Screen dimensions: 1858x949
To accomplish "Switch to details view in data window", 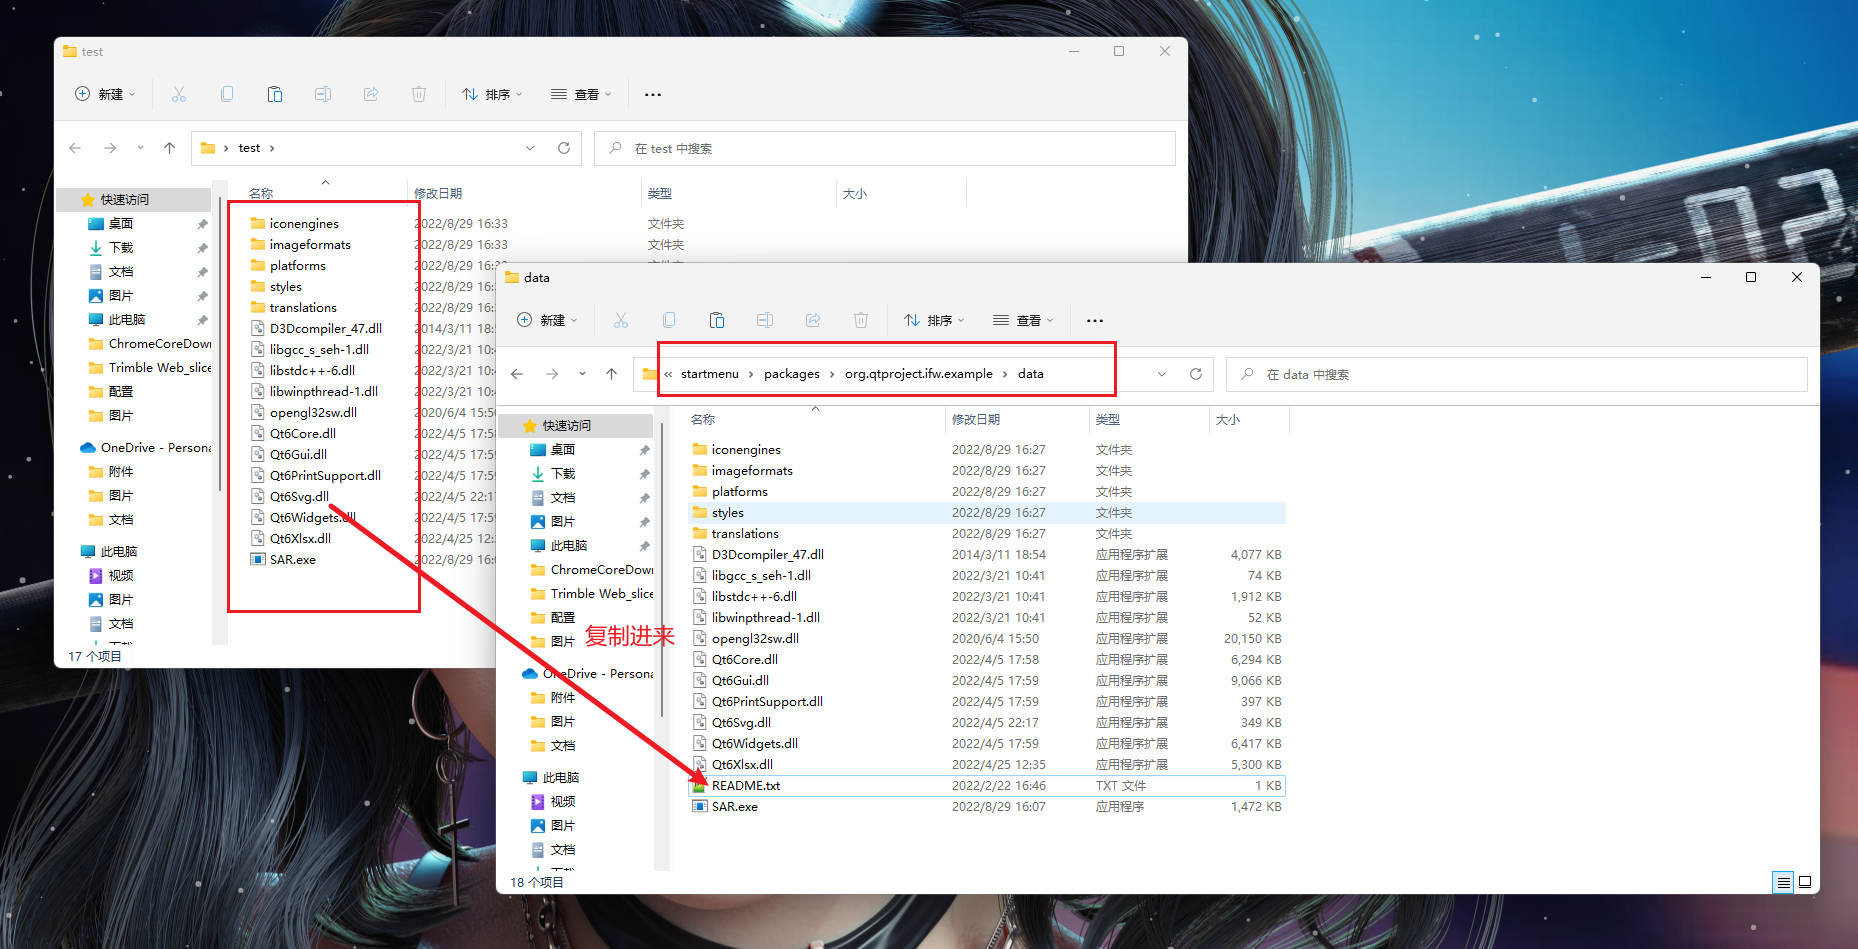I will point(1783,882).
